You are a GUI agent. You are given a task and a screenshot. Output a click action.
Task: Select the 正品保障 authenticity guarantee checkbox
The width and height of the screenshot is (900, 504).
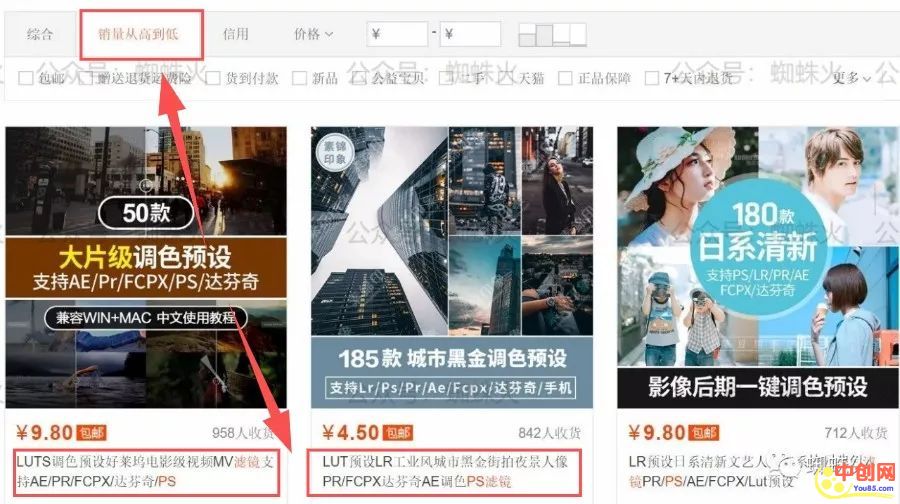566,79
